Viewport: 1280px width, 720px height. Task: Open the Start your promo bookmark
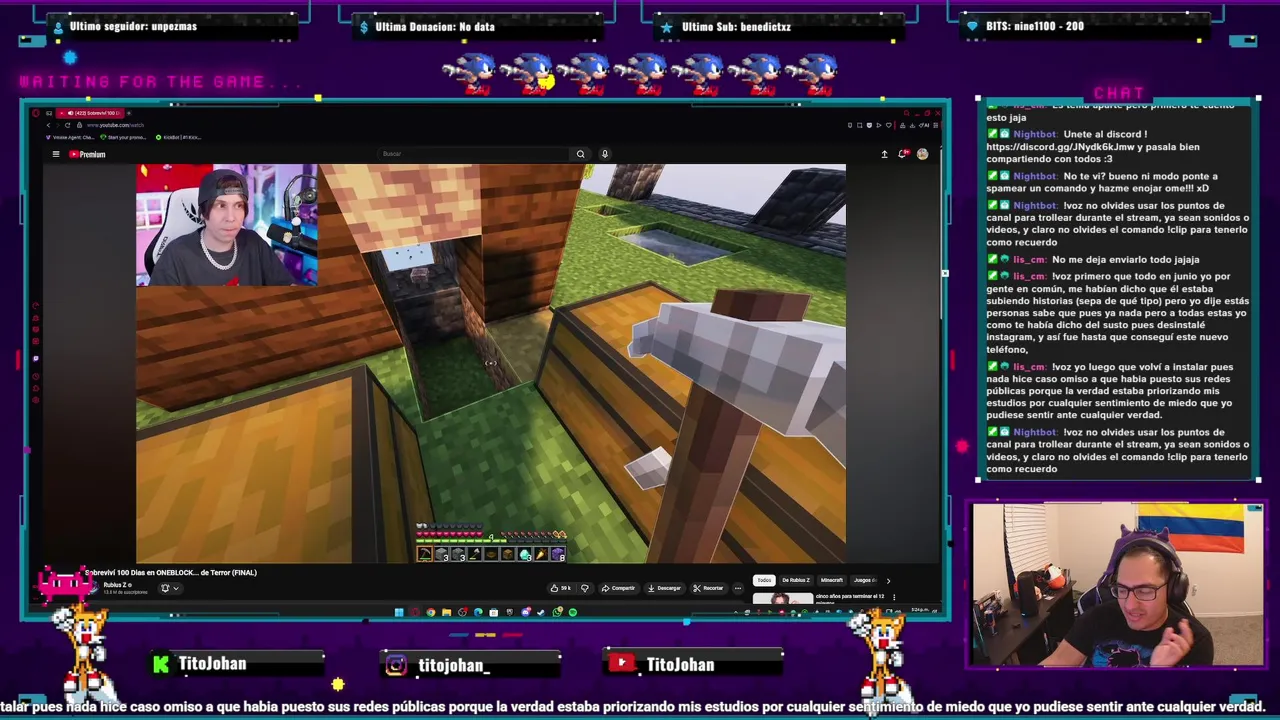pyautogui.click(x=124, y=137)
